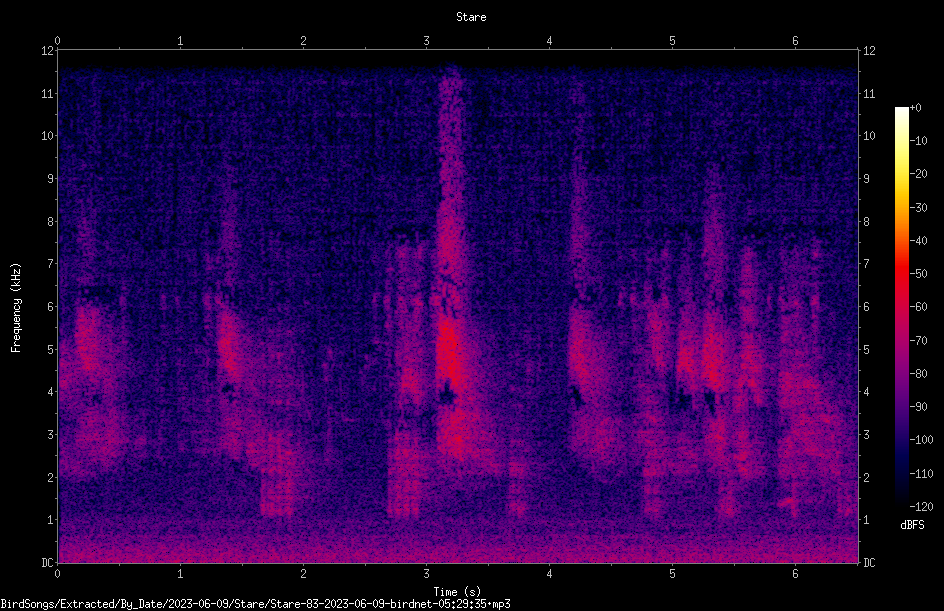Click the left-axis '6' kHz label
The image size is (944, 611).
[x=51, y=306]
